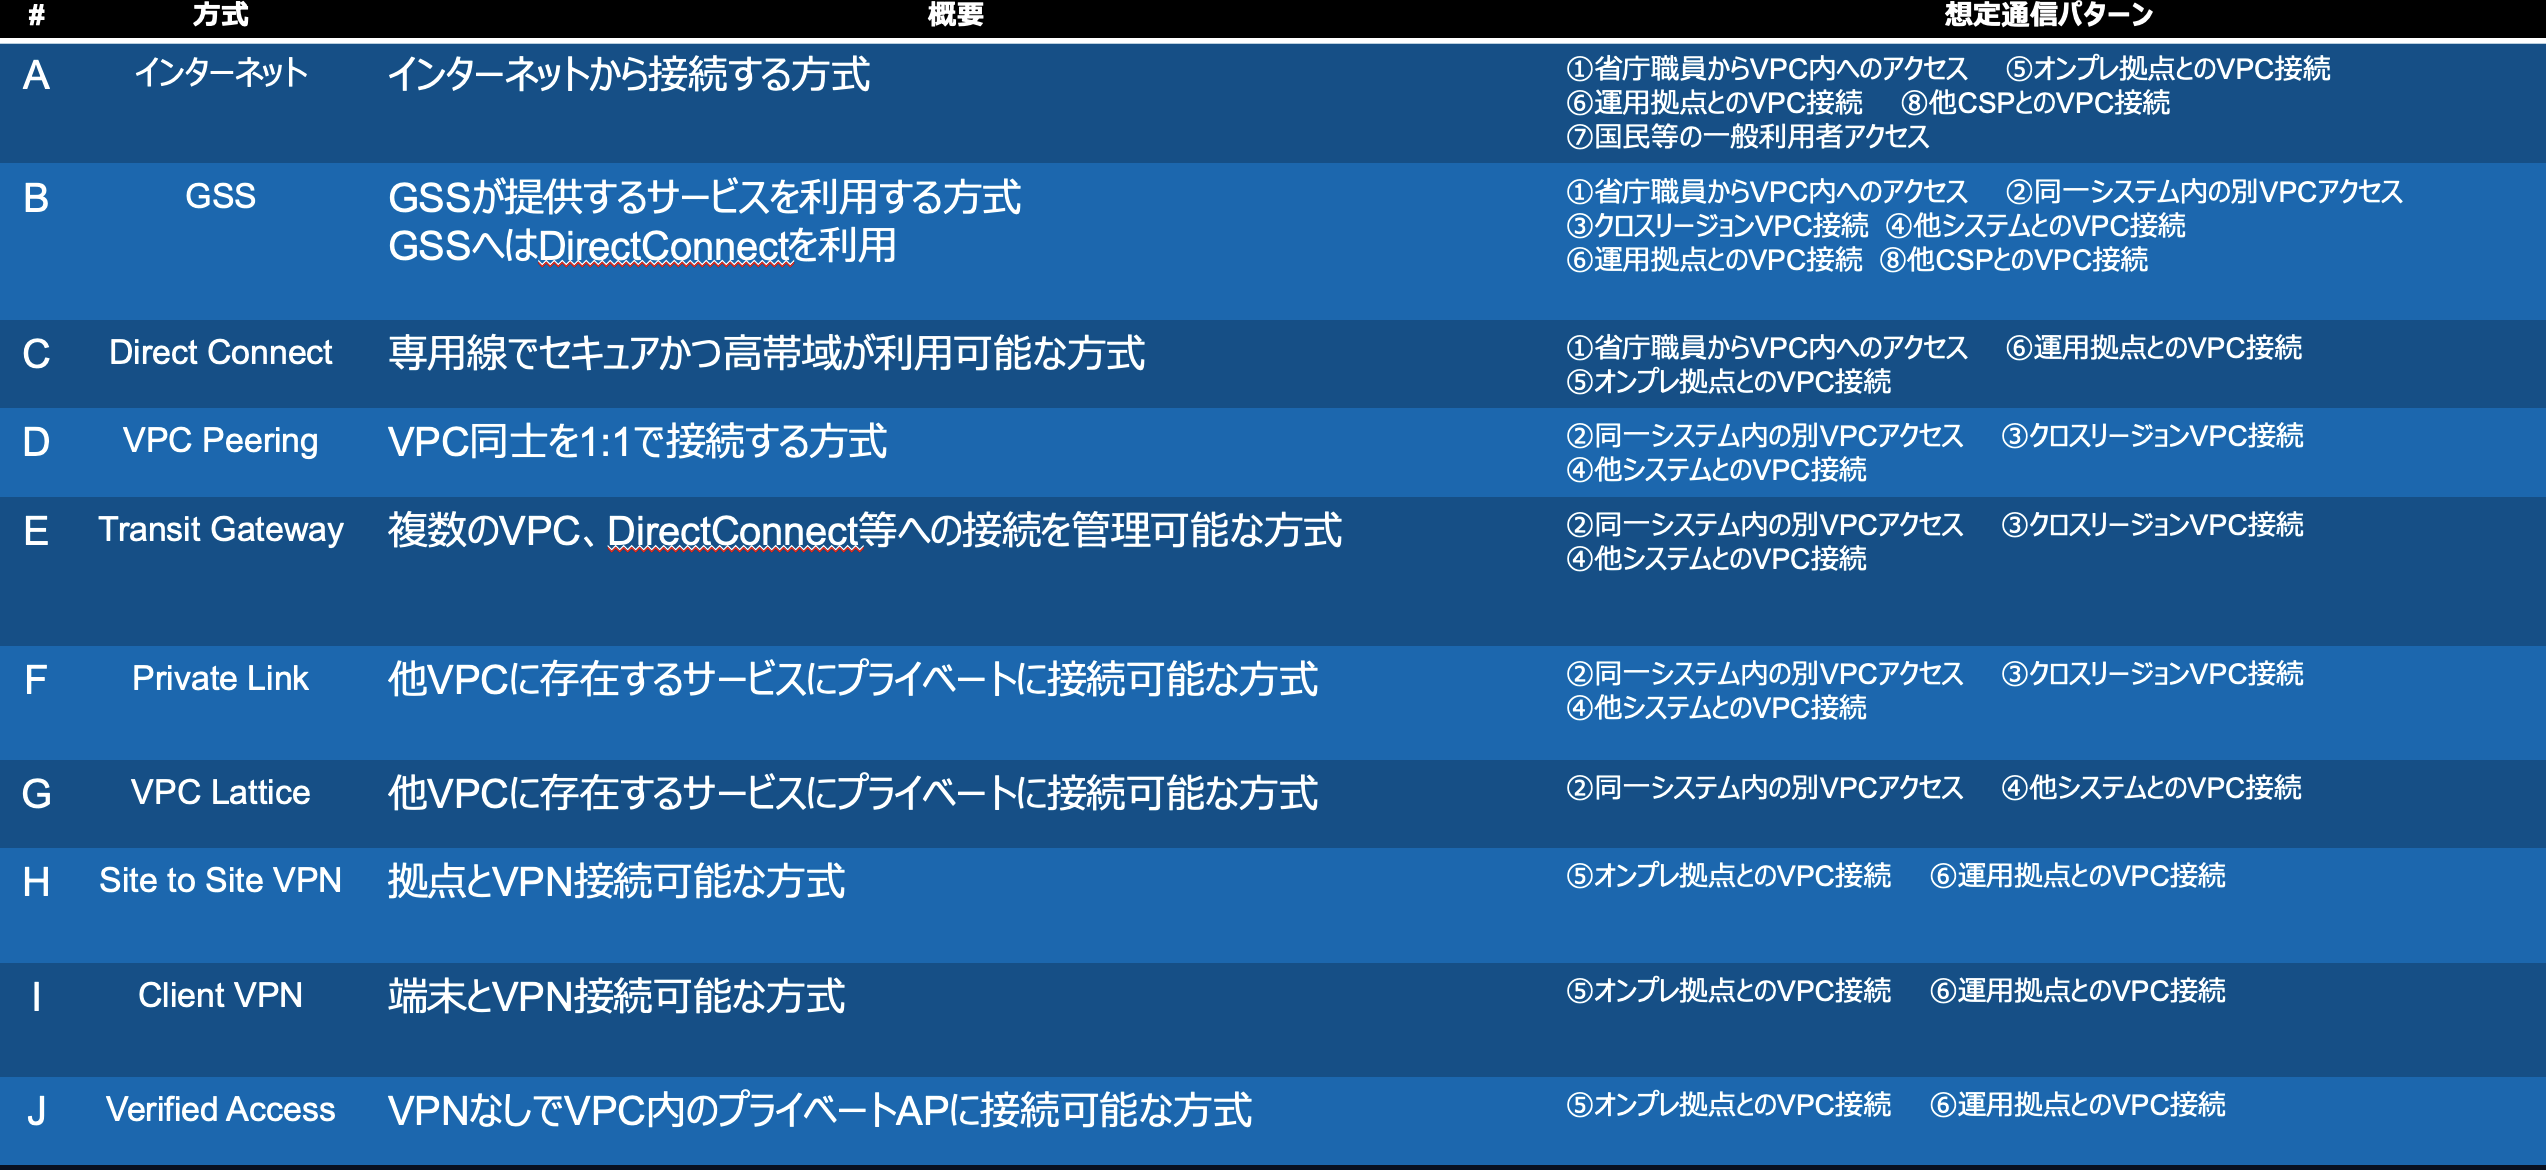Click row letter A cell
Viewport: 2546px width, 1170px height.
(x=36, y=76)
